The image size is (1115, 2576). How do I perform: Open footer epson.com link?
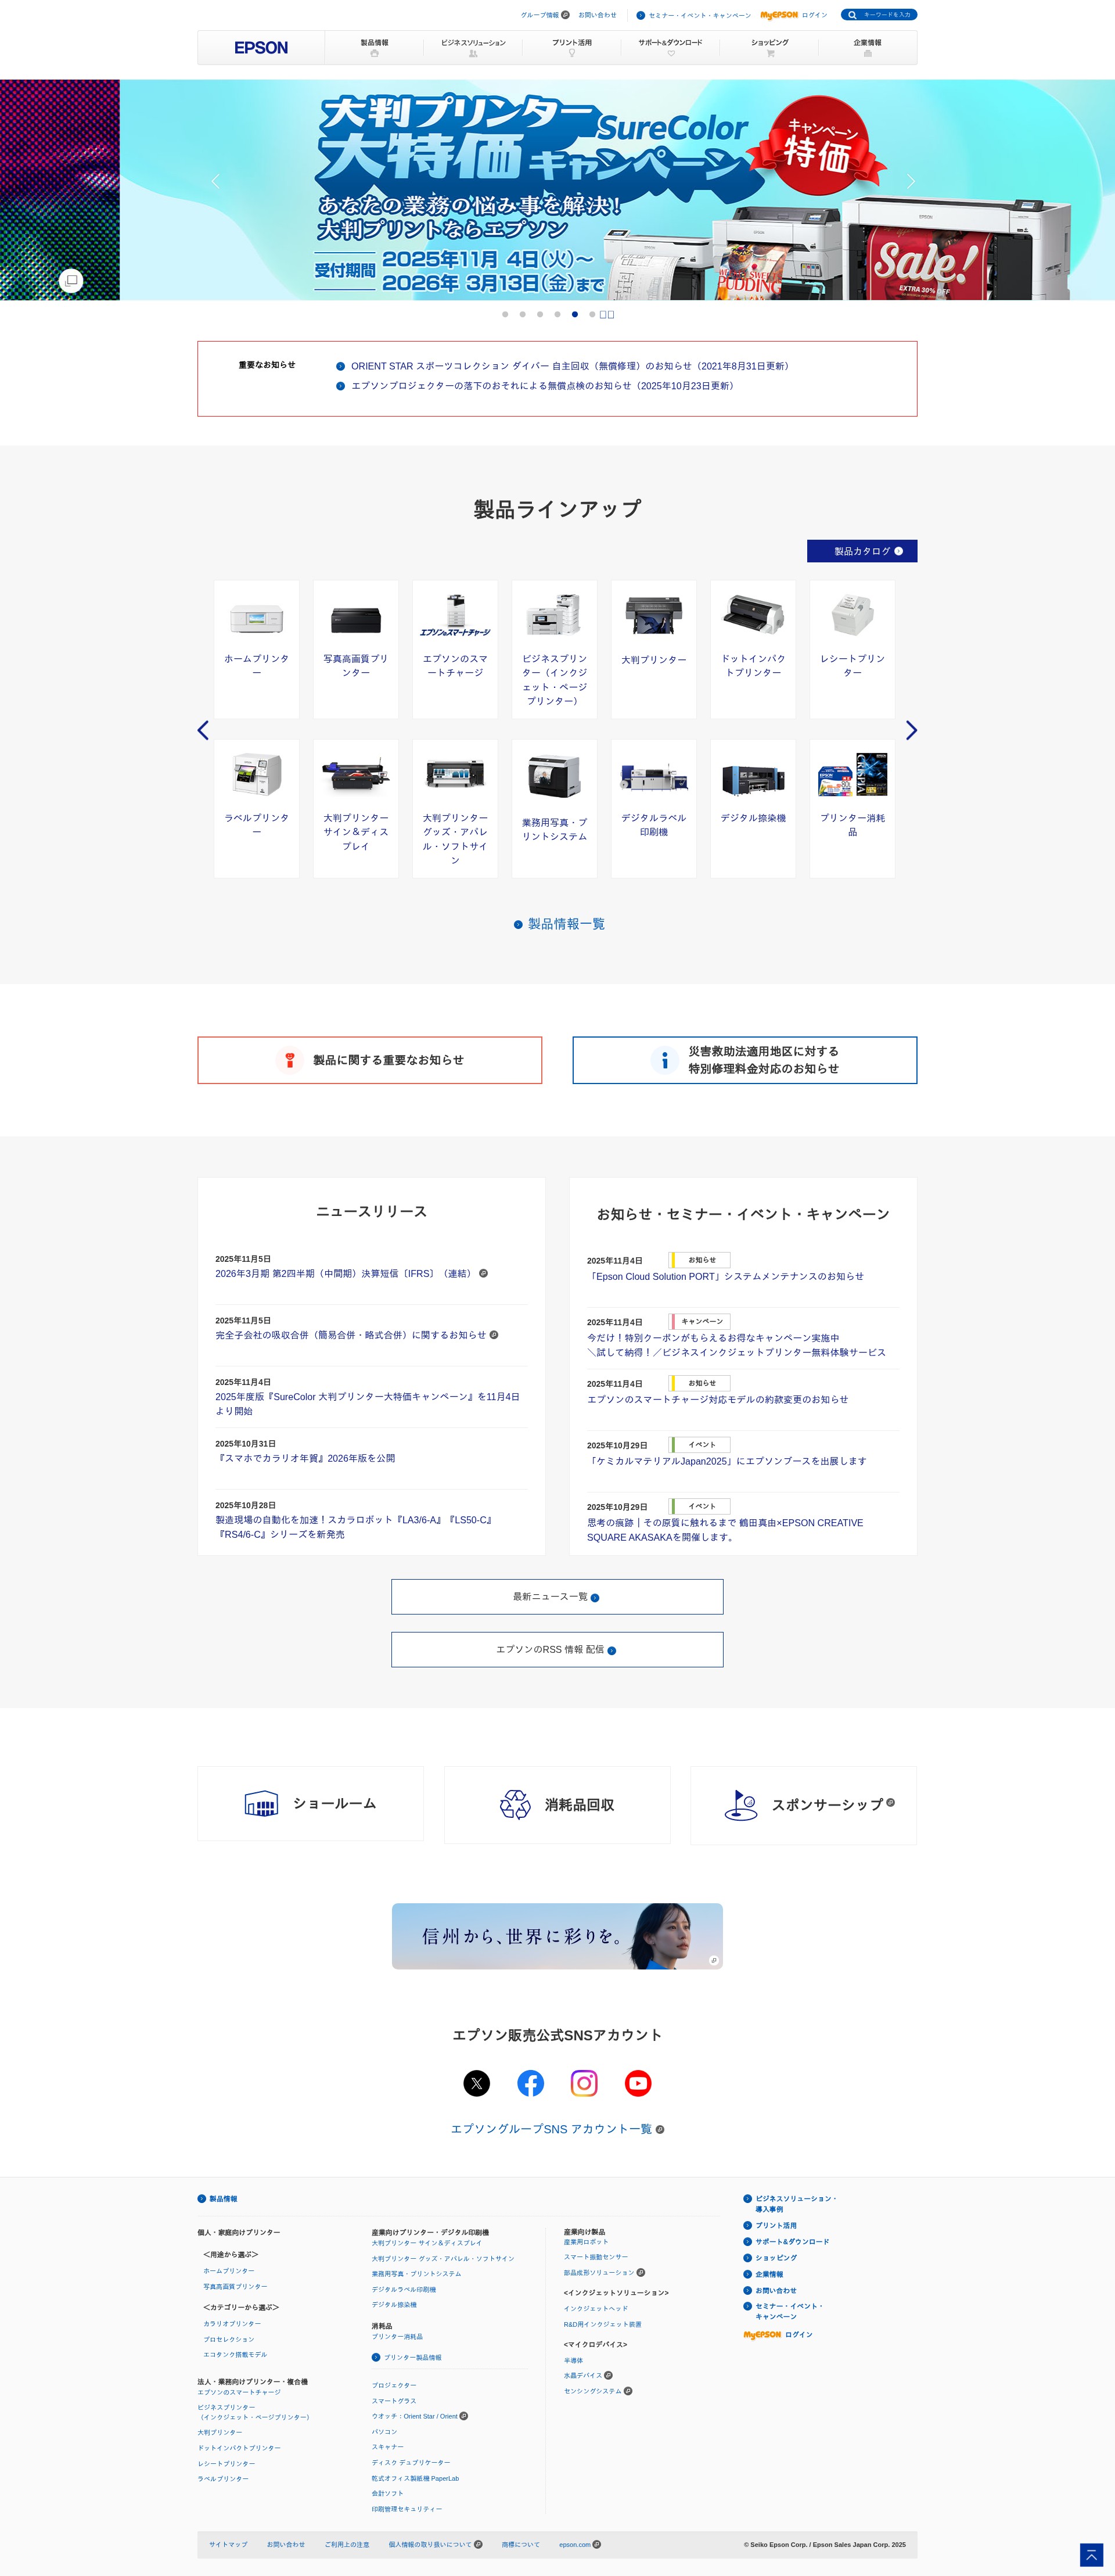[x=580, y=2544]
